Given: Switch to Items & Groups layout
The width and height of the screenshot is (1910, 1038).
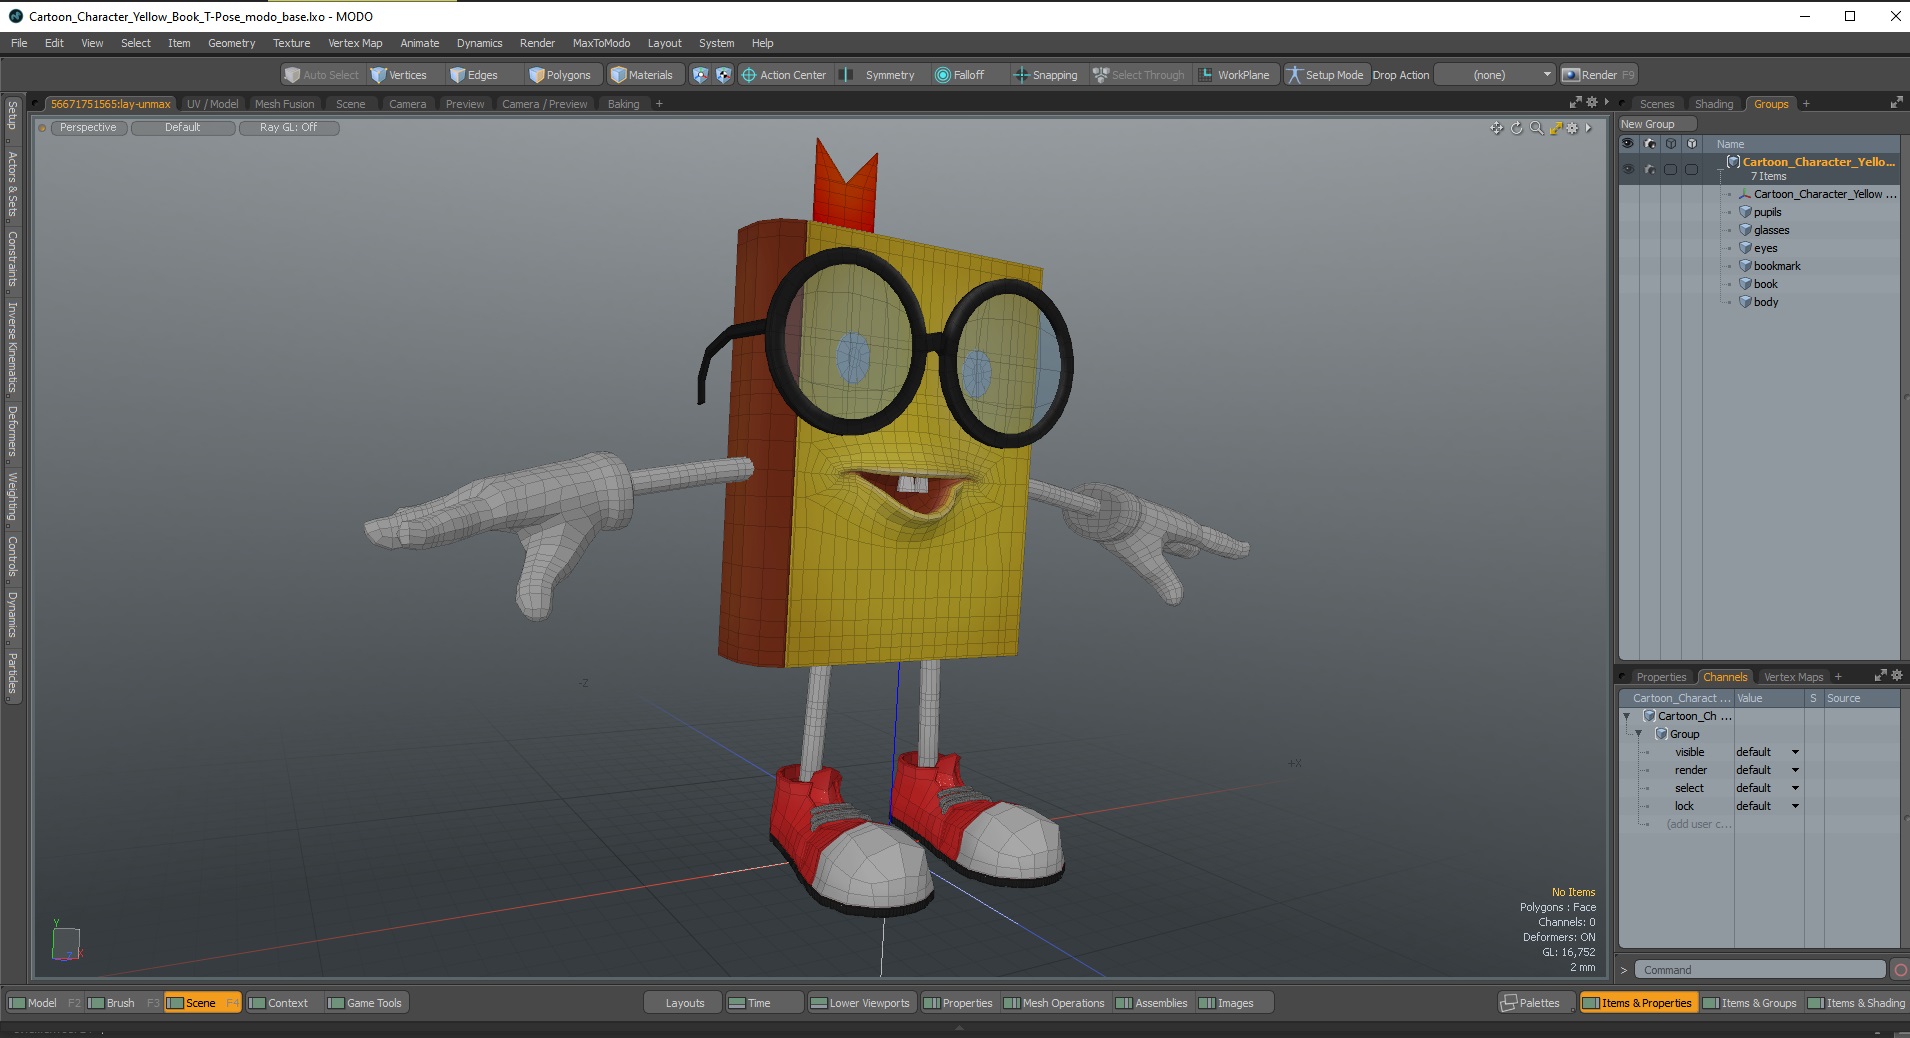Looking at the screenshot, I should click(x=1750, y=1003).
